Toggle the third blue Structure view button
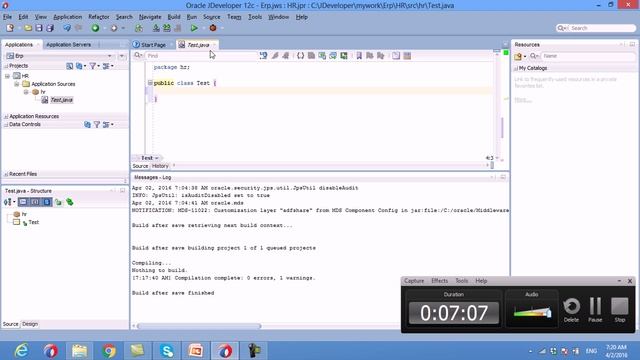Viewport: 640px width, 360px height. point(47,202)
